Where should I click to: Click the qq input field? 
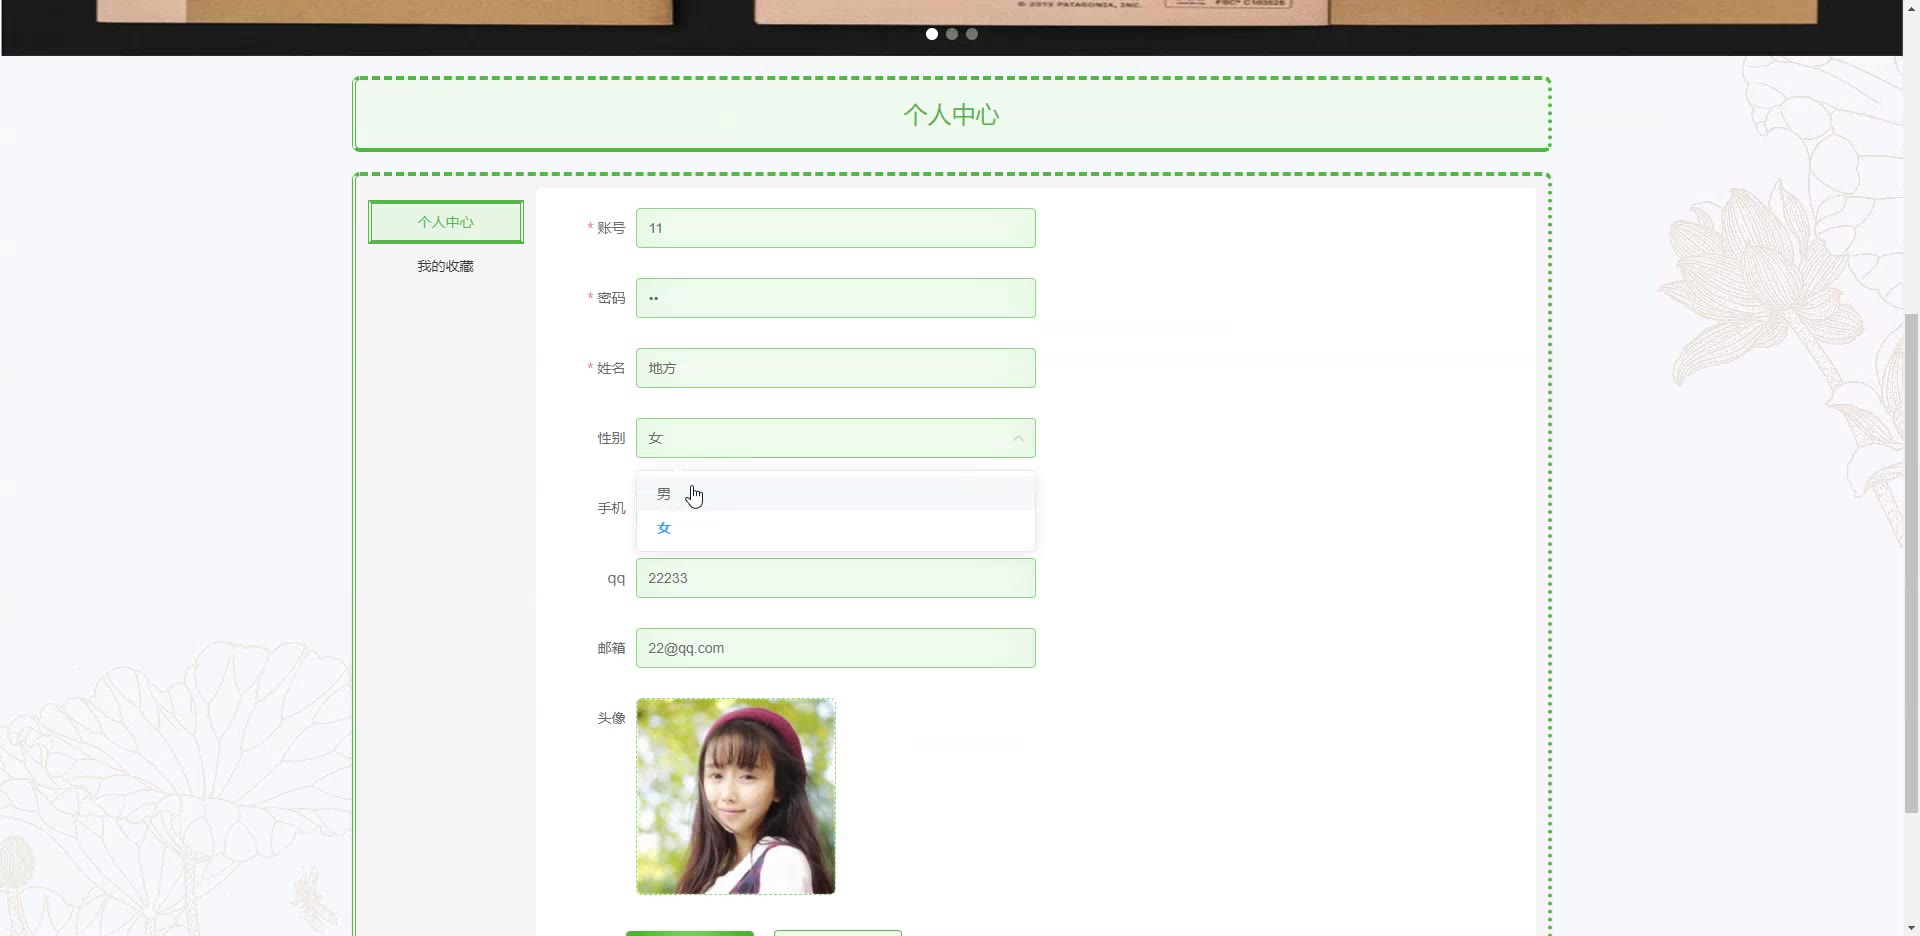coord(835,578)
